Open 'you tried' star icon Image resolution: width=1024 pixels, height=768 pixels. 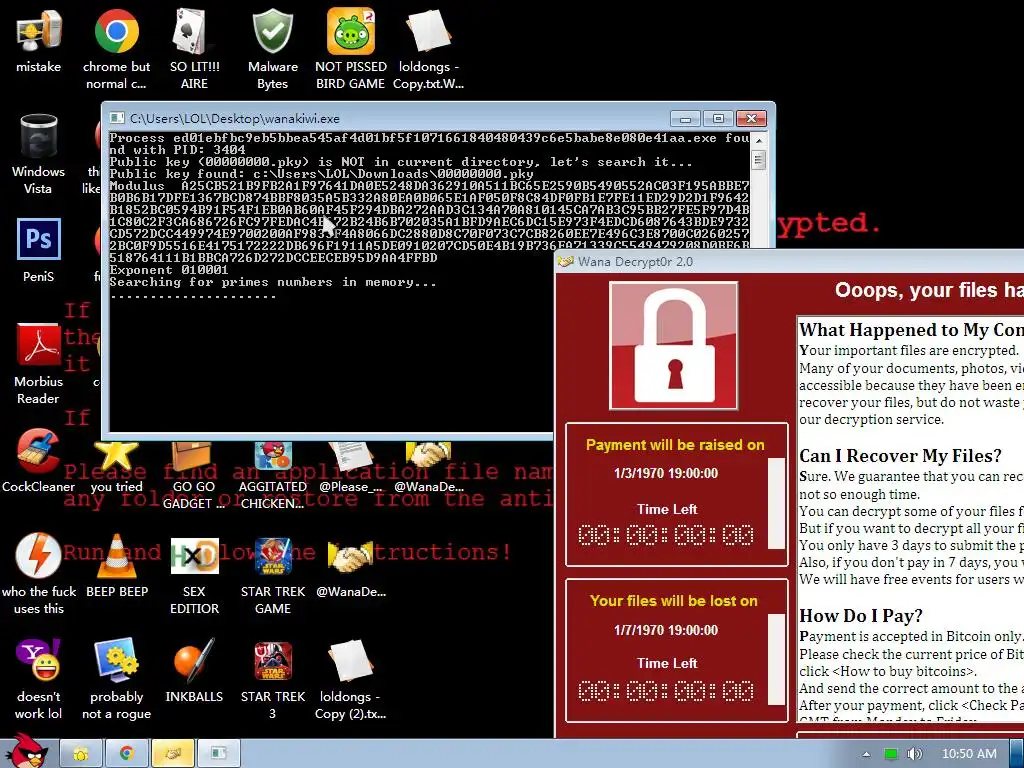[x=116, y=467]
